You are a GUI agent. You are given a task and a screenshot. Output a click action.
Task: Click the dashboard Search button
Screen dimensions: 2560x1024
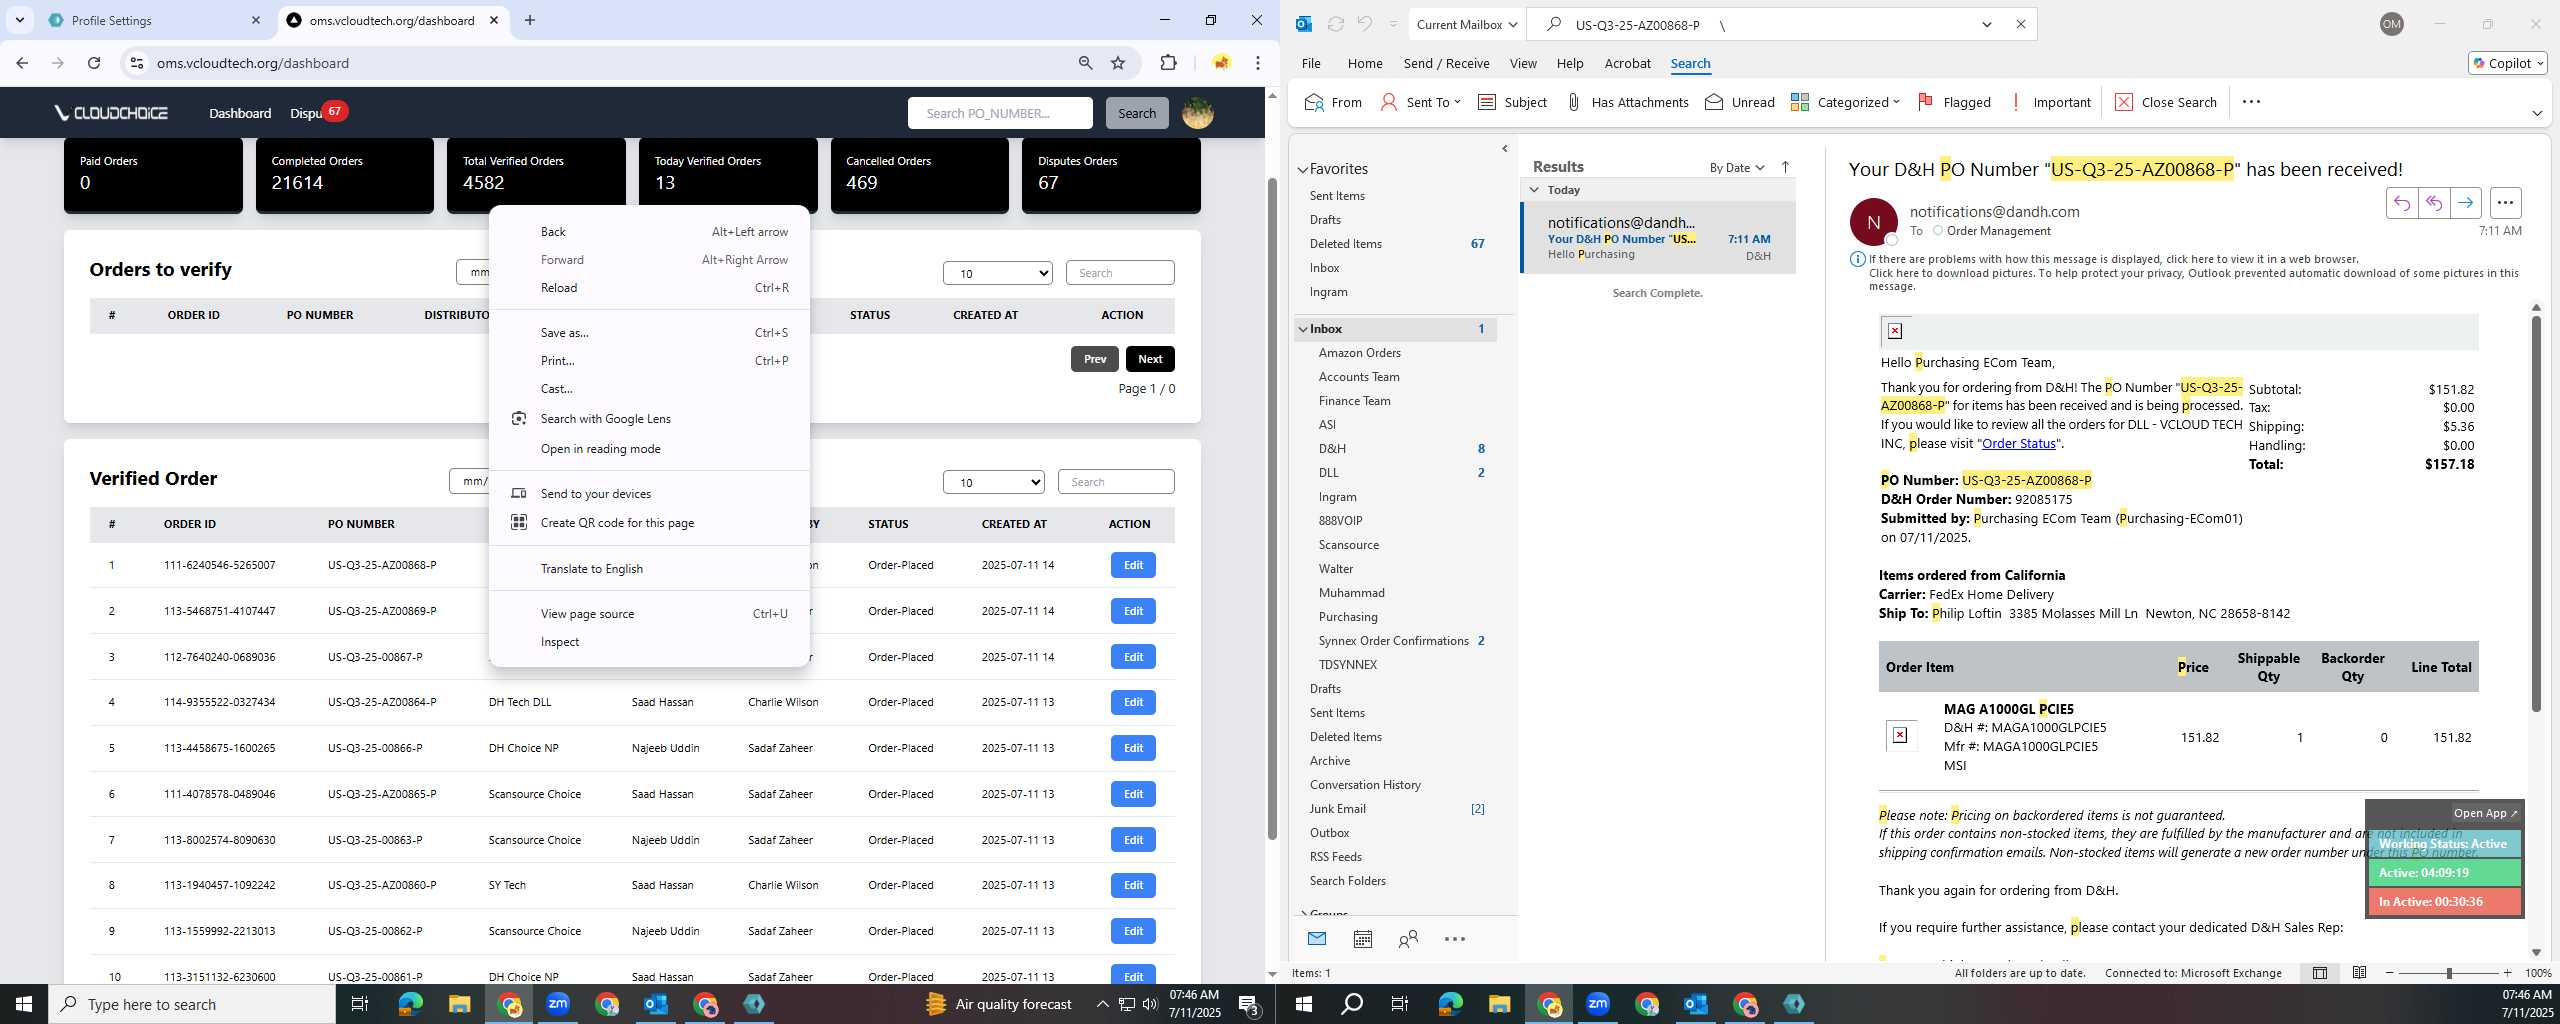click(x=1137, y=113)
